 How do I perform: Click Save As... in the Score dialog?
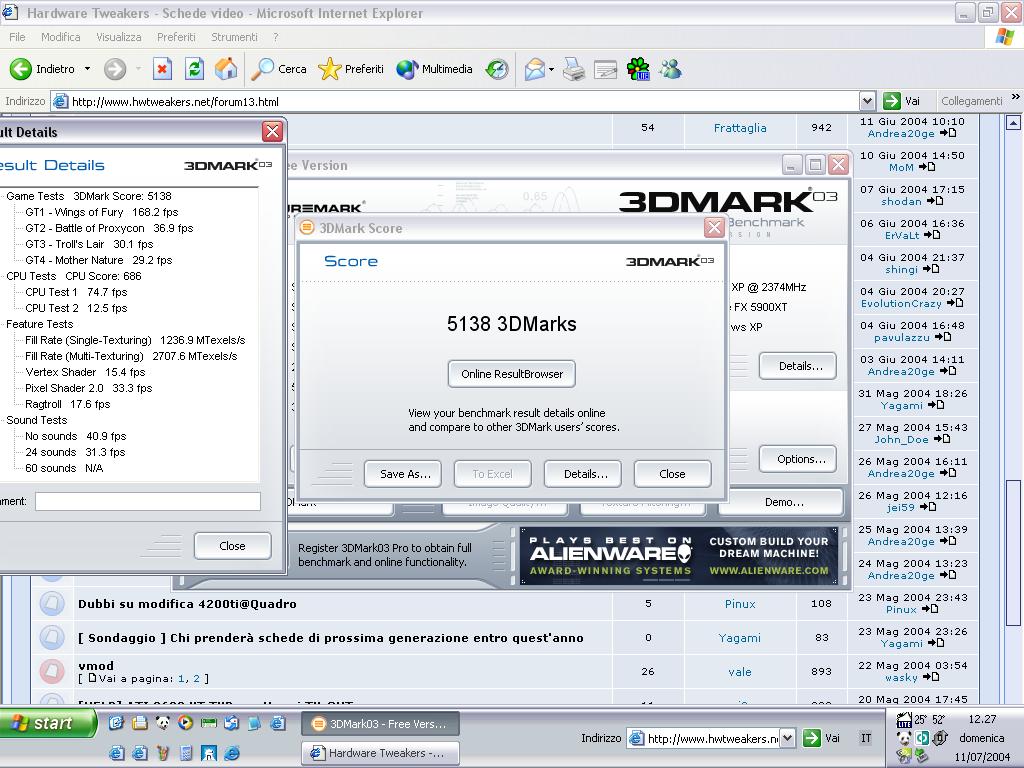tap(403, 474)
